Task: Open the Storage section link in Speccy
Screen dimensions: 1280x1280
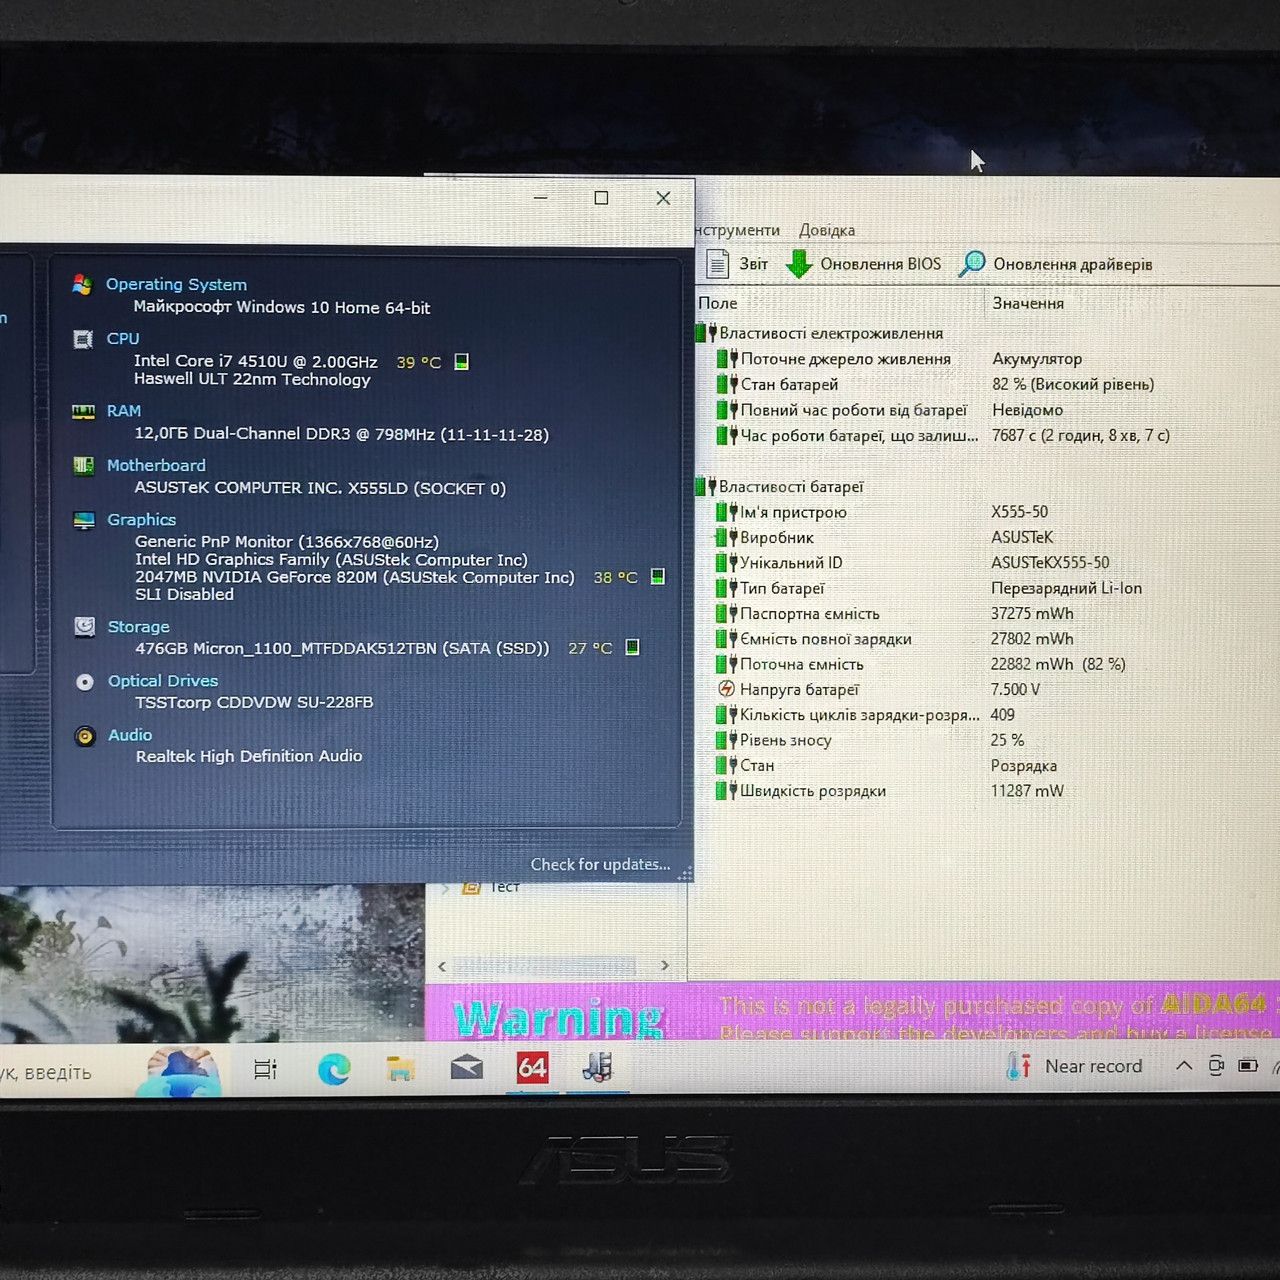Action: point(138,627)
